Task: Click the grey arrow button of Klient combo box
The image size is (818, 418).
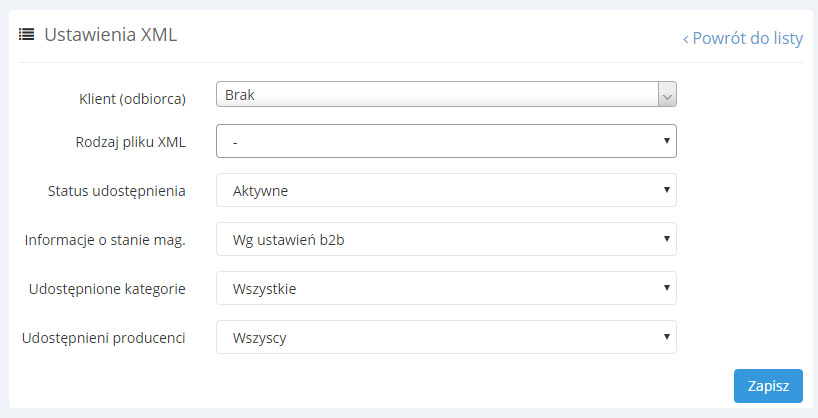Action: point(667,94)
